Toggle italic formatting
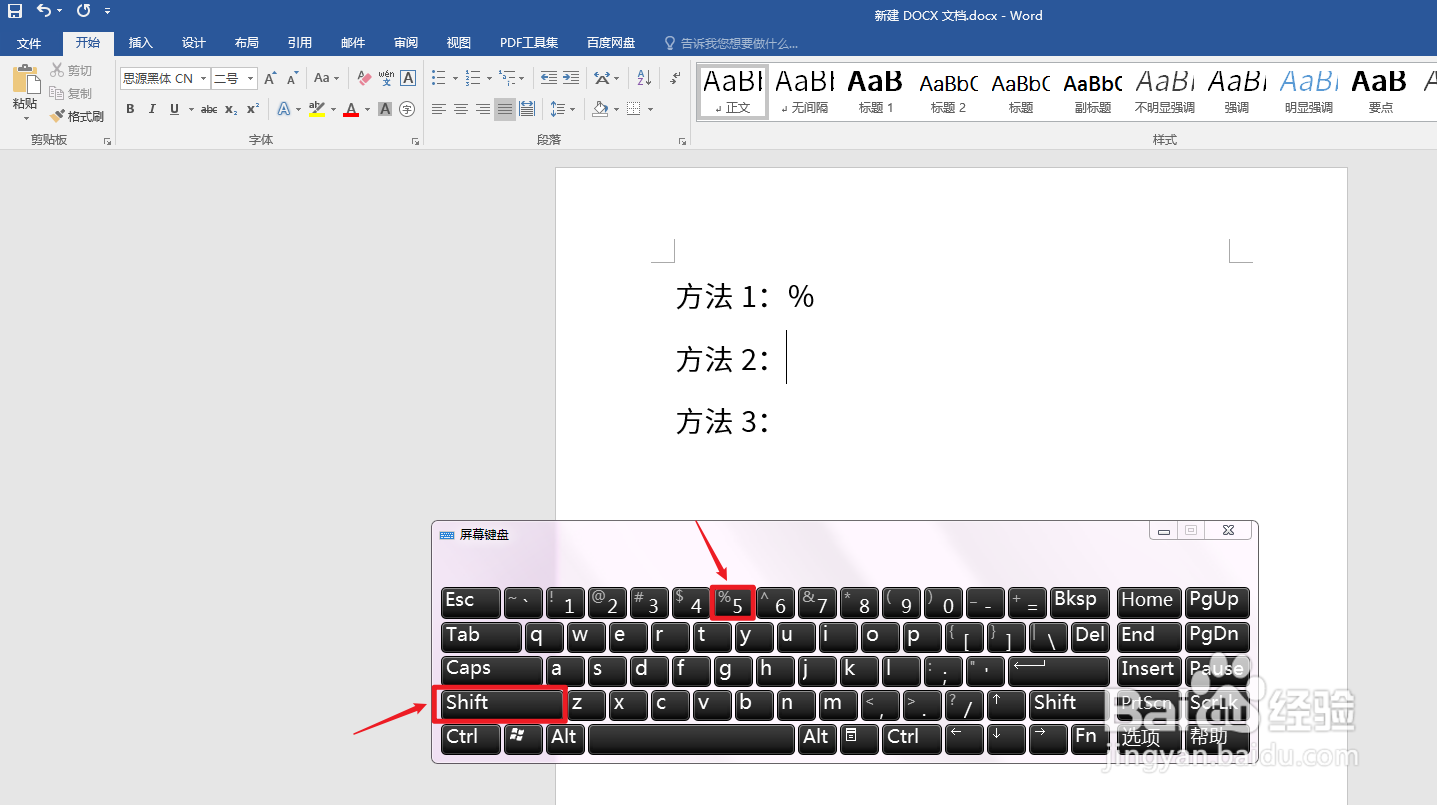Image resolution: width=1437 pixels, height=805 pixels. pos(152,109)
